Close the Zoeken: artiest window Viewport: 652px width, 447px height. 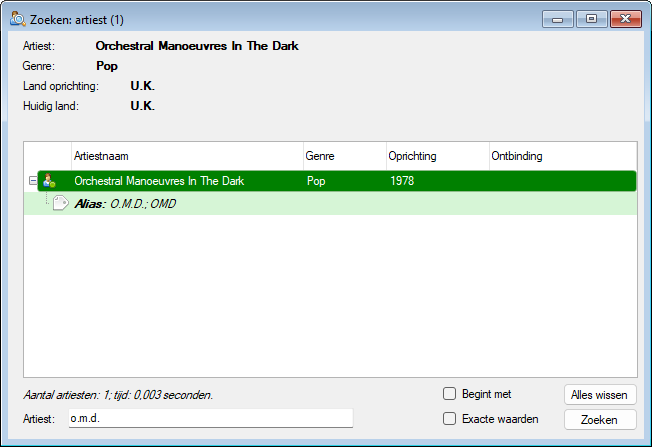pyautogui.click(x=625, y=19)
